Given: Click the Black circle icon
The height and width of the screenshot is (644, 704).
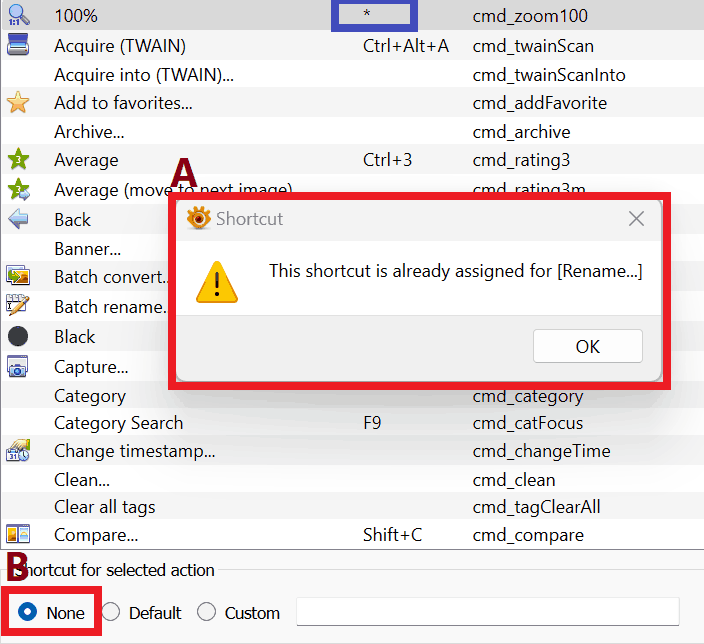Looking at the screenshot, I should [x=18, y=336].
